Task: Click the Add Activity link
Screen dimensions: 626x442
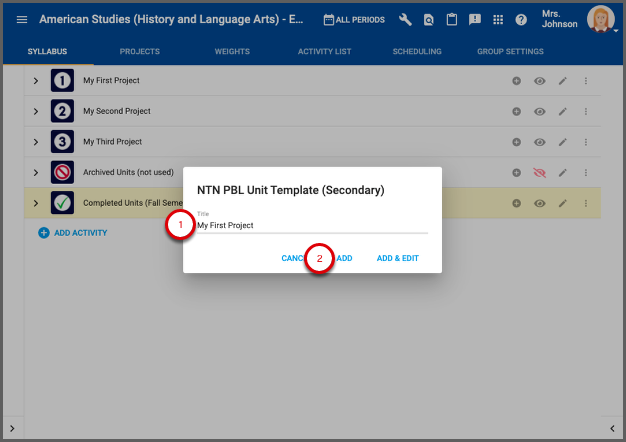Action: point(72,233)
